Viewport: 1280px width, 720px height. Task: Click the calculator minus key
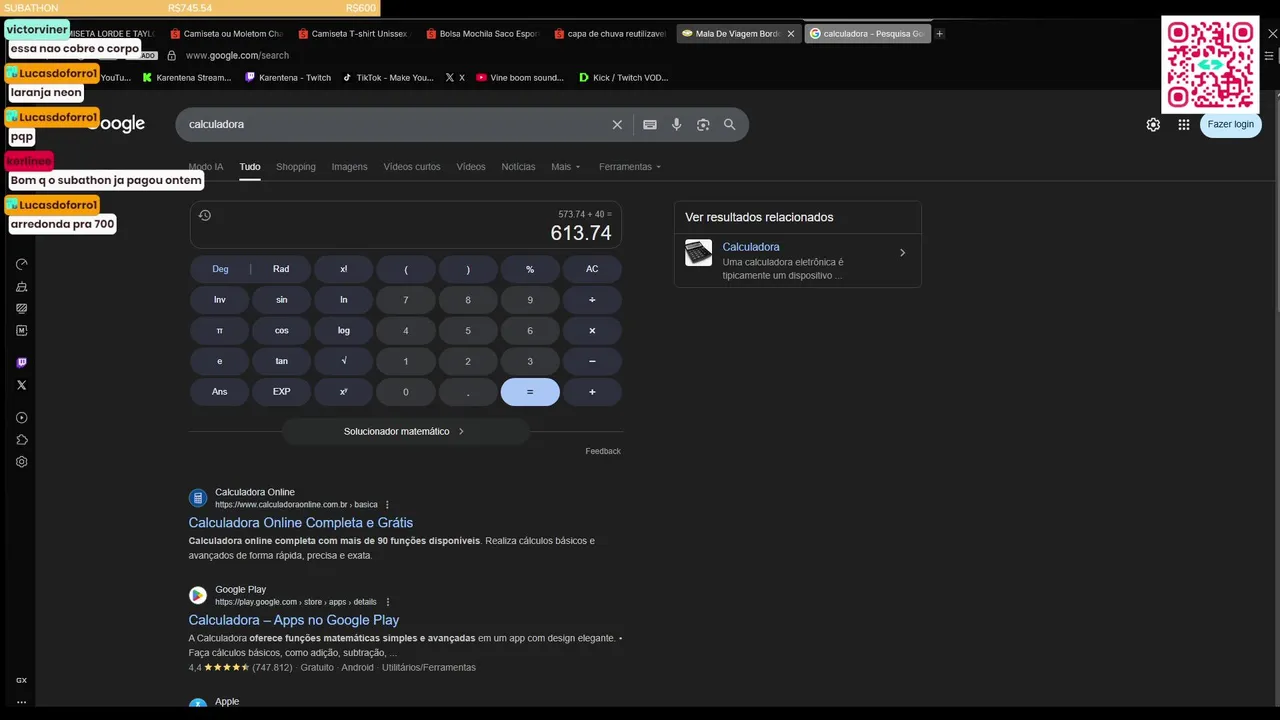592,361
